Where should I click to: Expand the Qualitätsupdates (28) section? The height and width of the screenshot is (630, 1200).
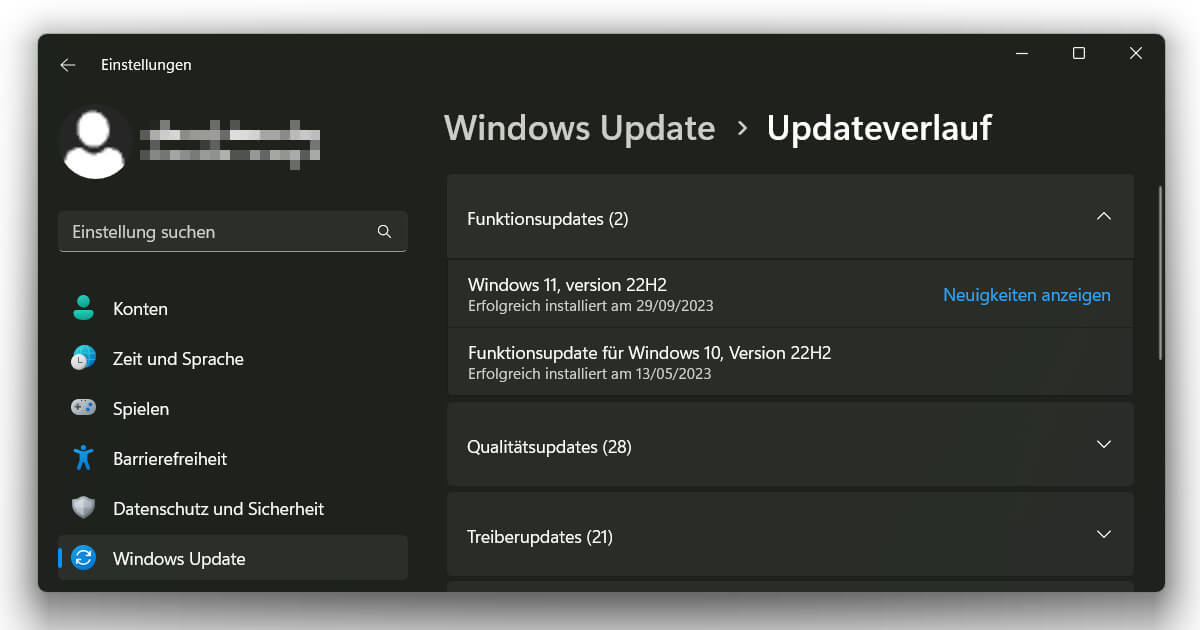(x=1104, y=444)
